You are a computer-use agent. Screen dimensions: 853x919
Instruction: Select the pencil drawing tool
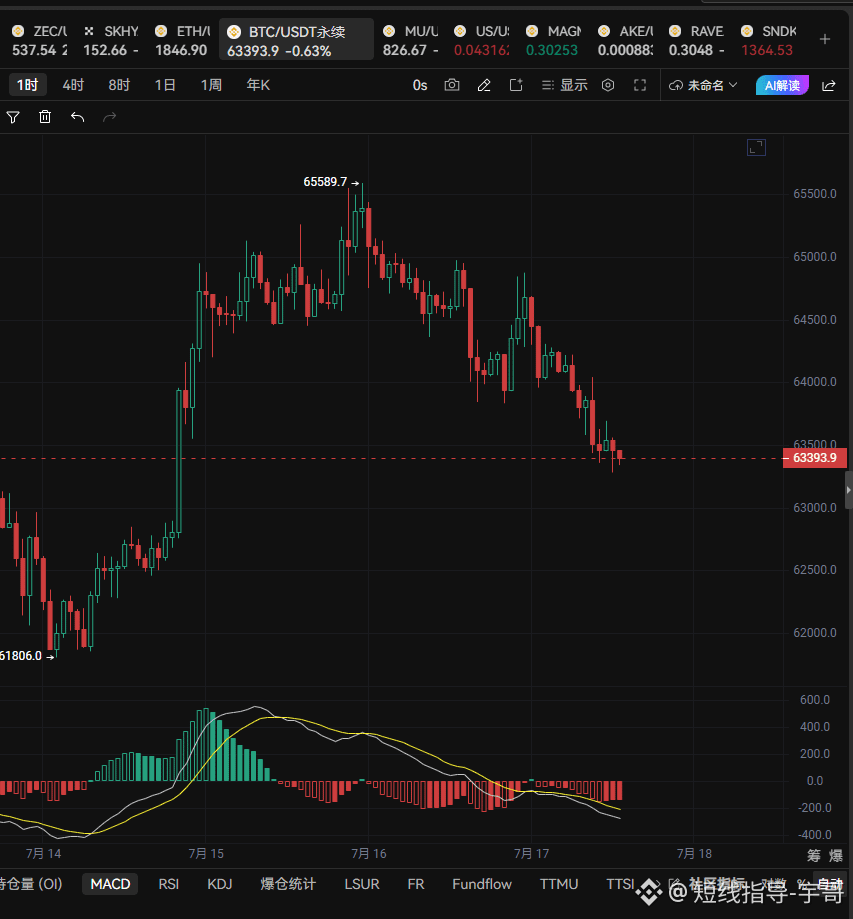click(x=484, y=86)
